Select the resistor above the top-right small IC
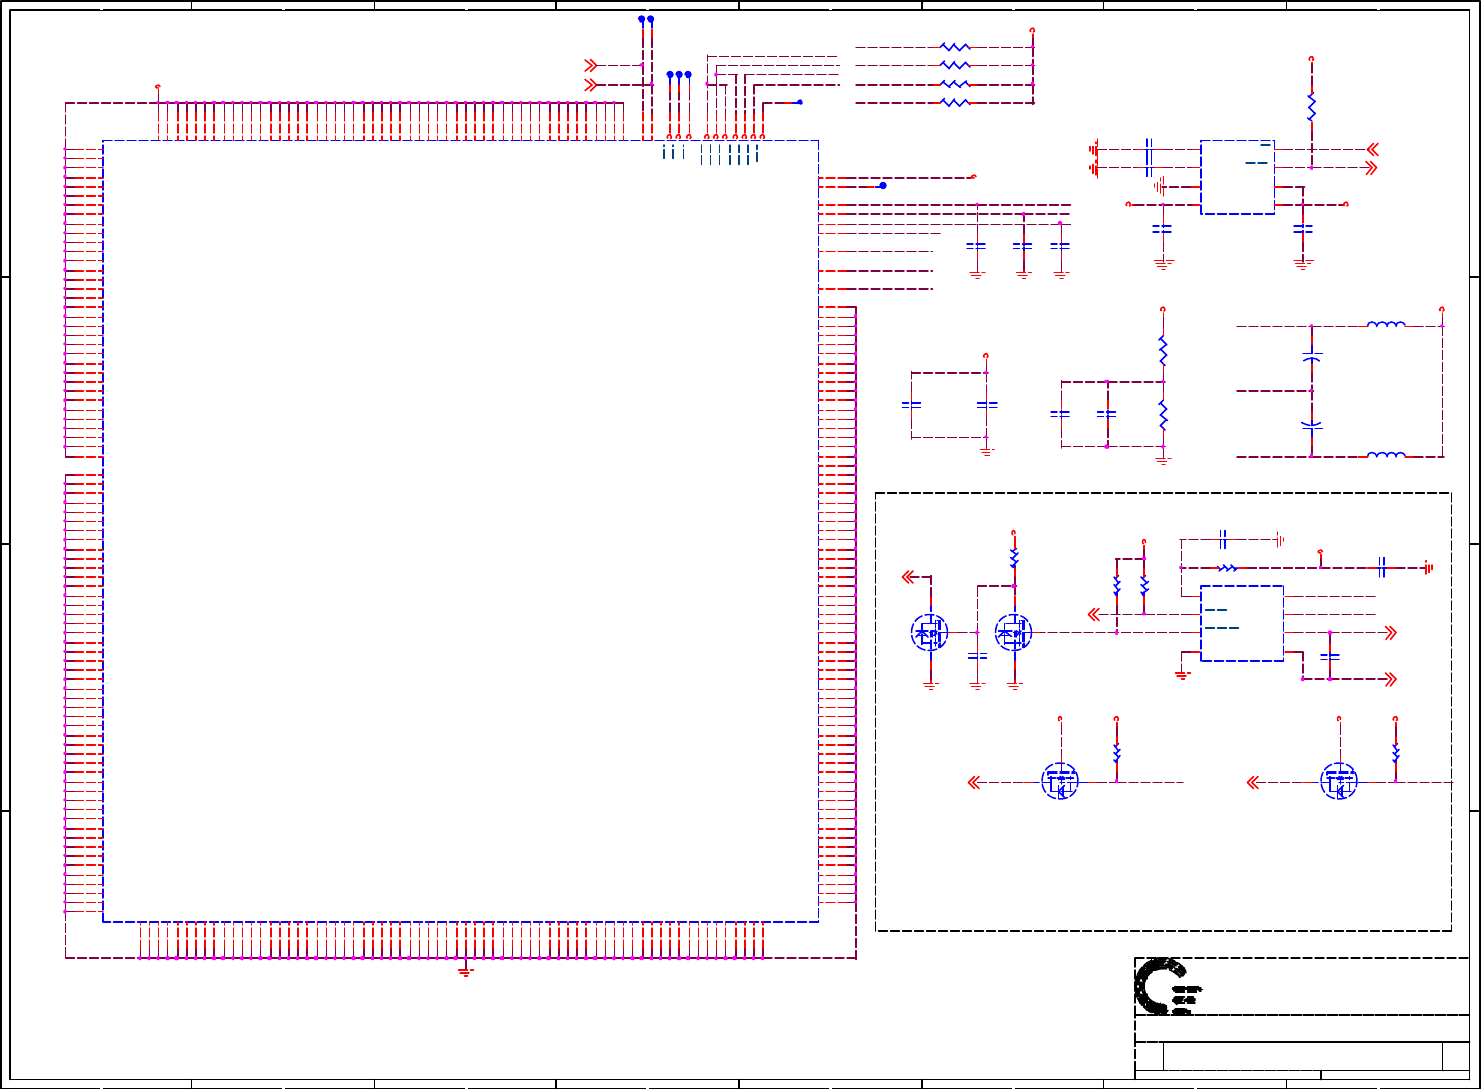The image size is (1481, 1090). click(x=1312, y=108)
